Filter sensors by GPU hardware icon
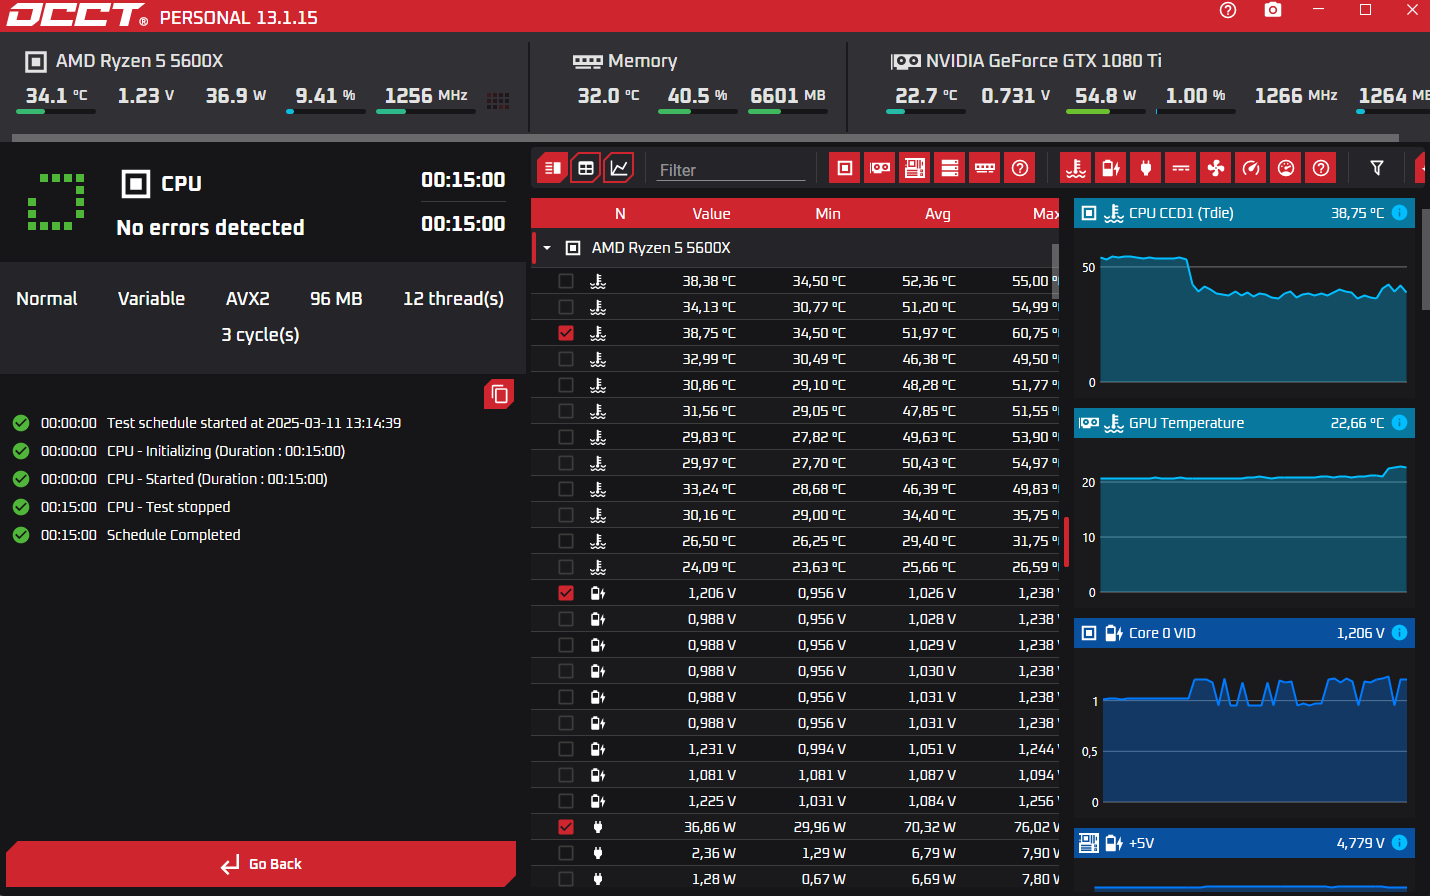 pos(880,168)
